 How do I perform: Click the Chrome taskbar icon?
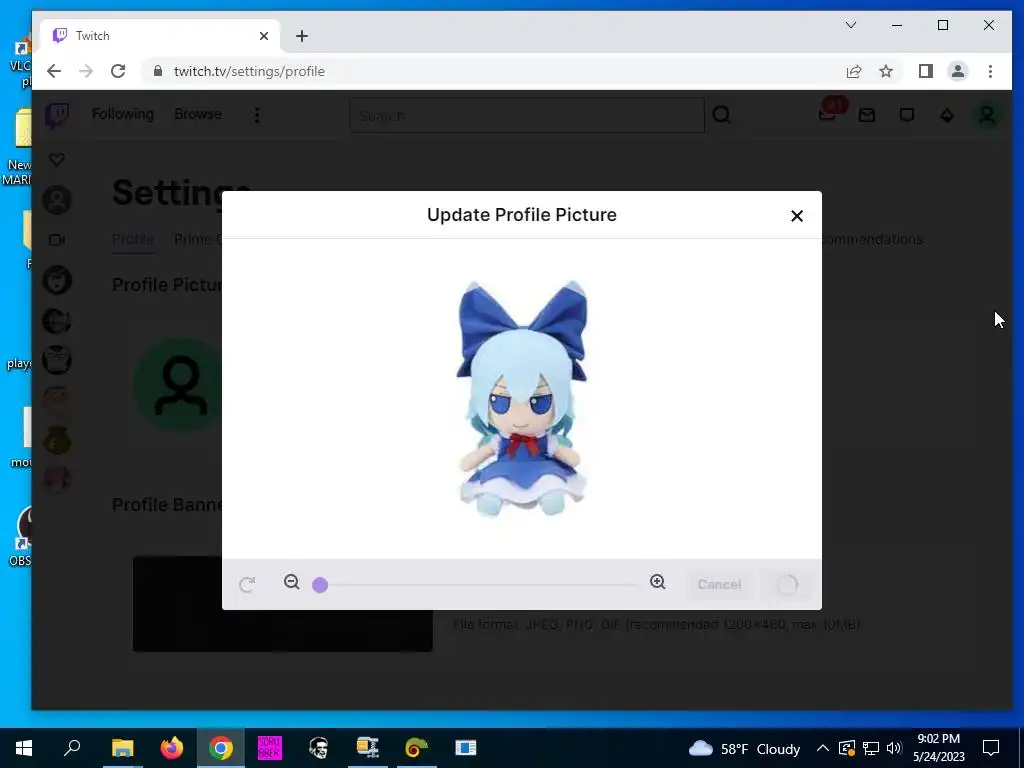[221, 748]
